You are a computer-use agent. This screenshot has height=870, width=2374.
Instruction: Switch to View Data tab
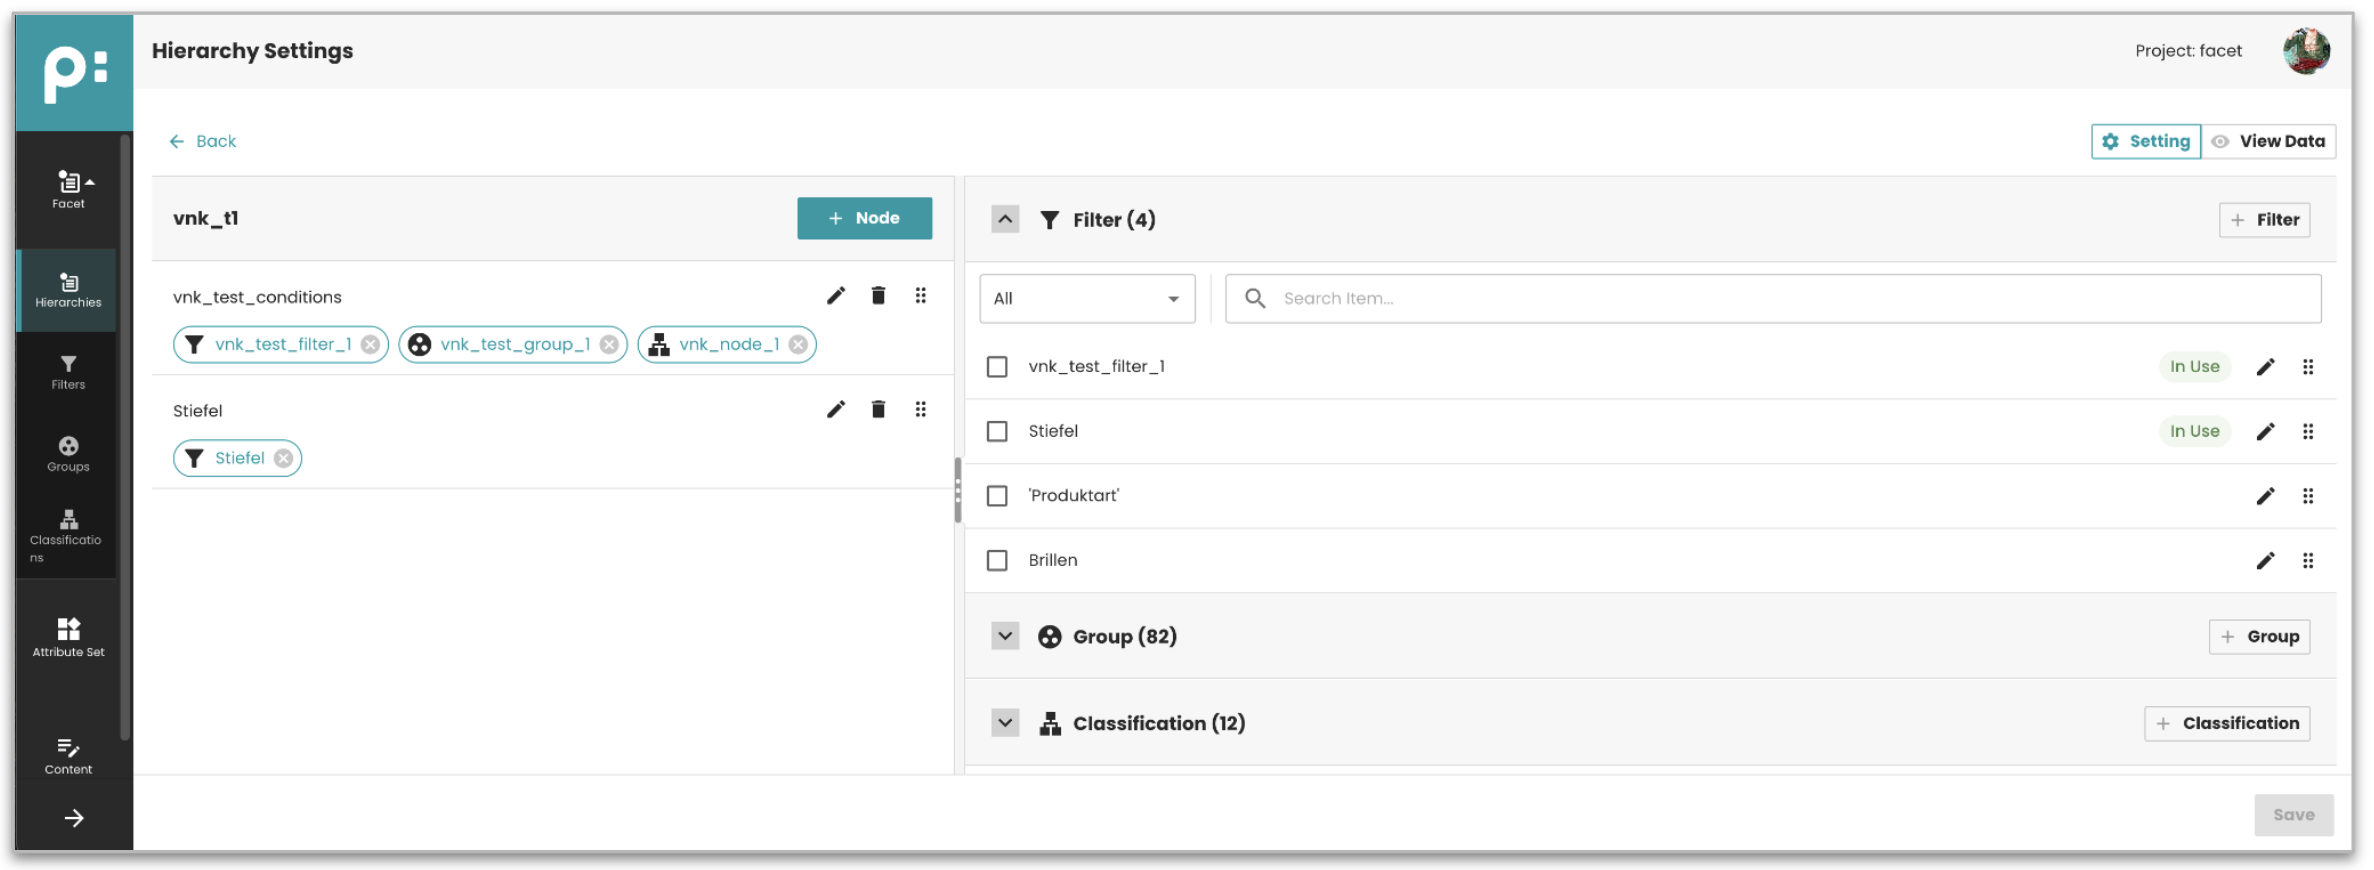pos(2268,142)
